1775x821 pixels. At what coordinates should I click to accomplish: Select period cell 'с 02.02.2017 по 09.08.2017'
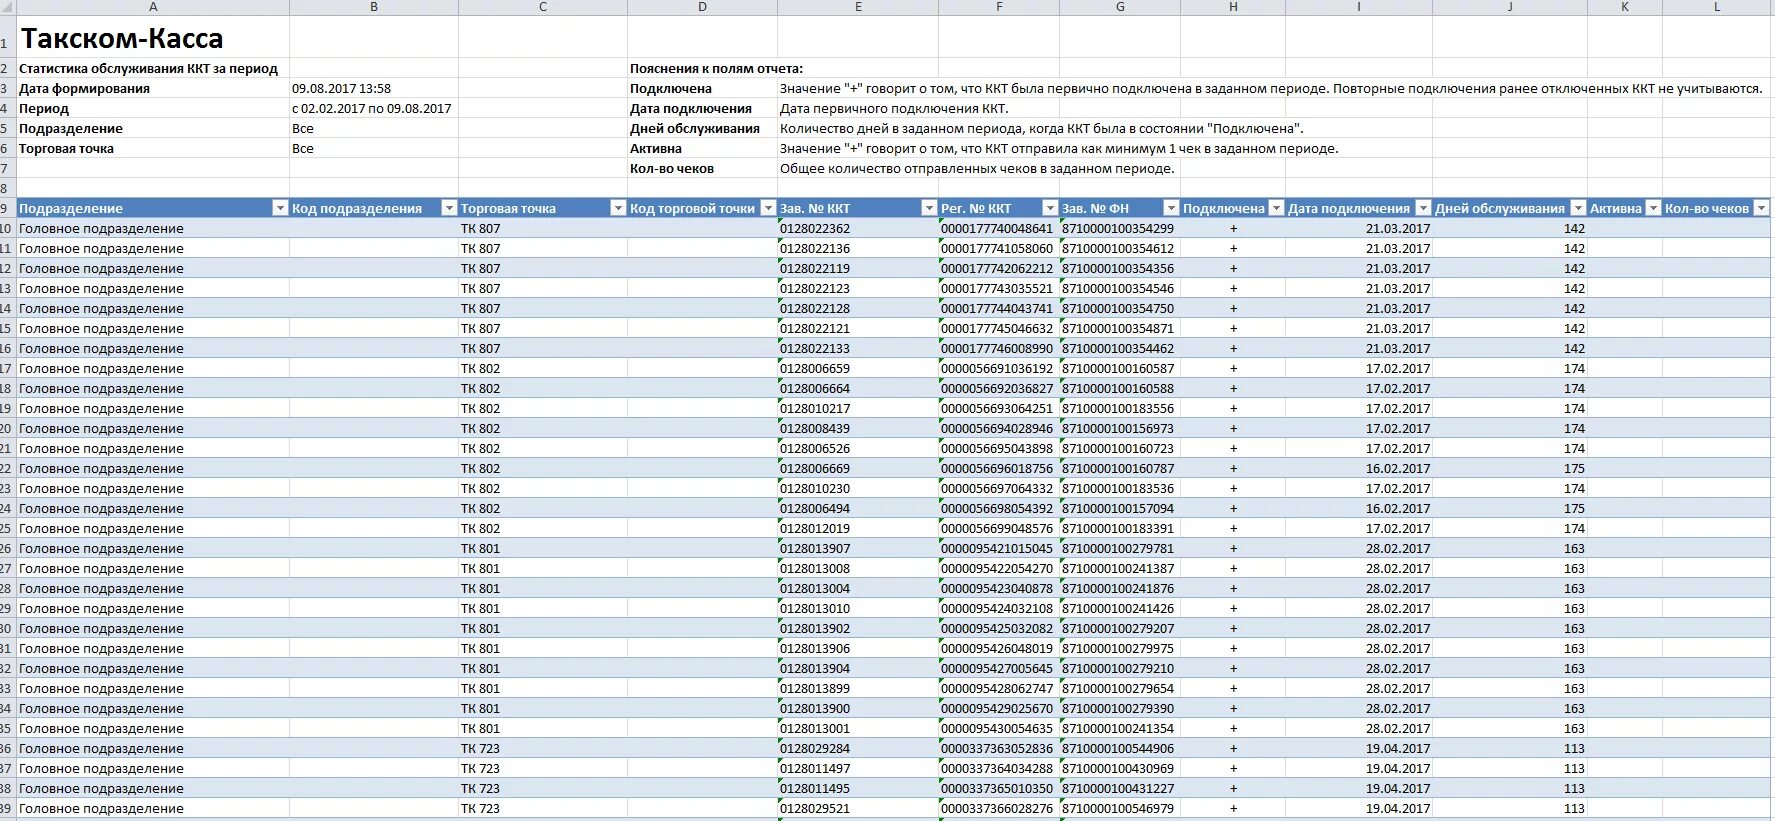click(374, 108)
